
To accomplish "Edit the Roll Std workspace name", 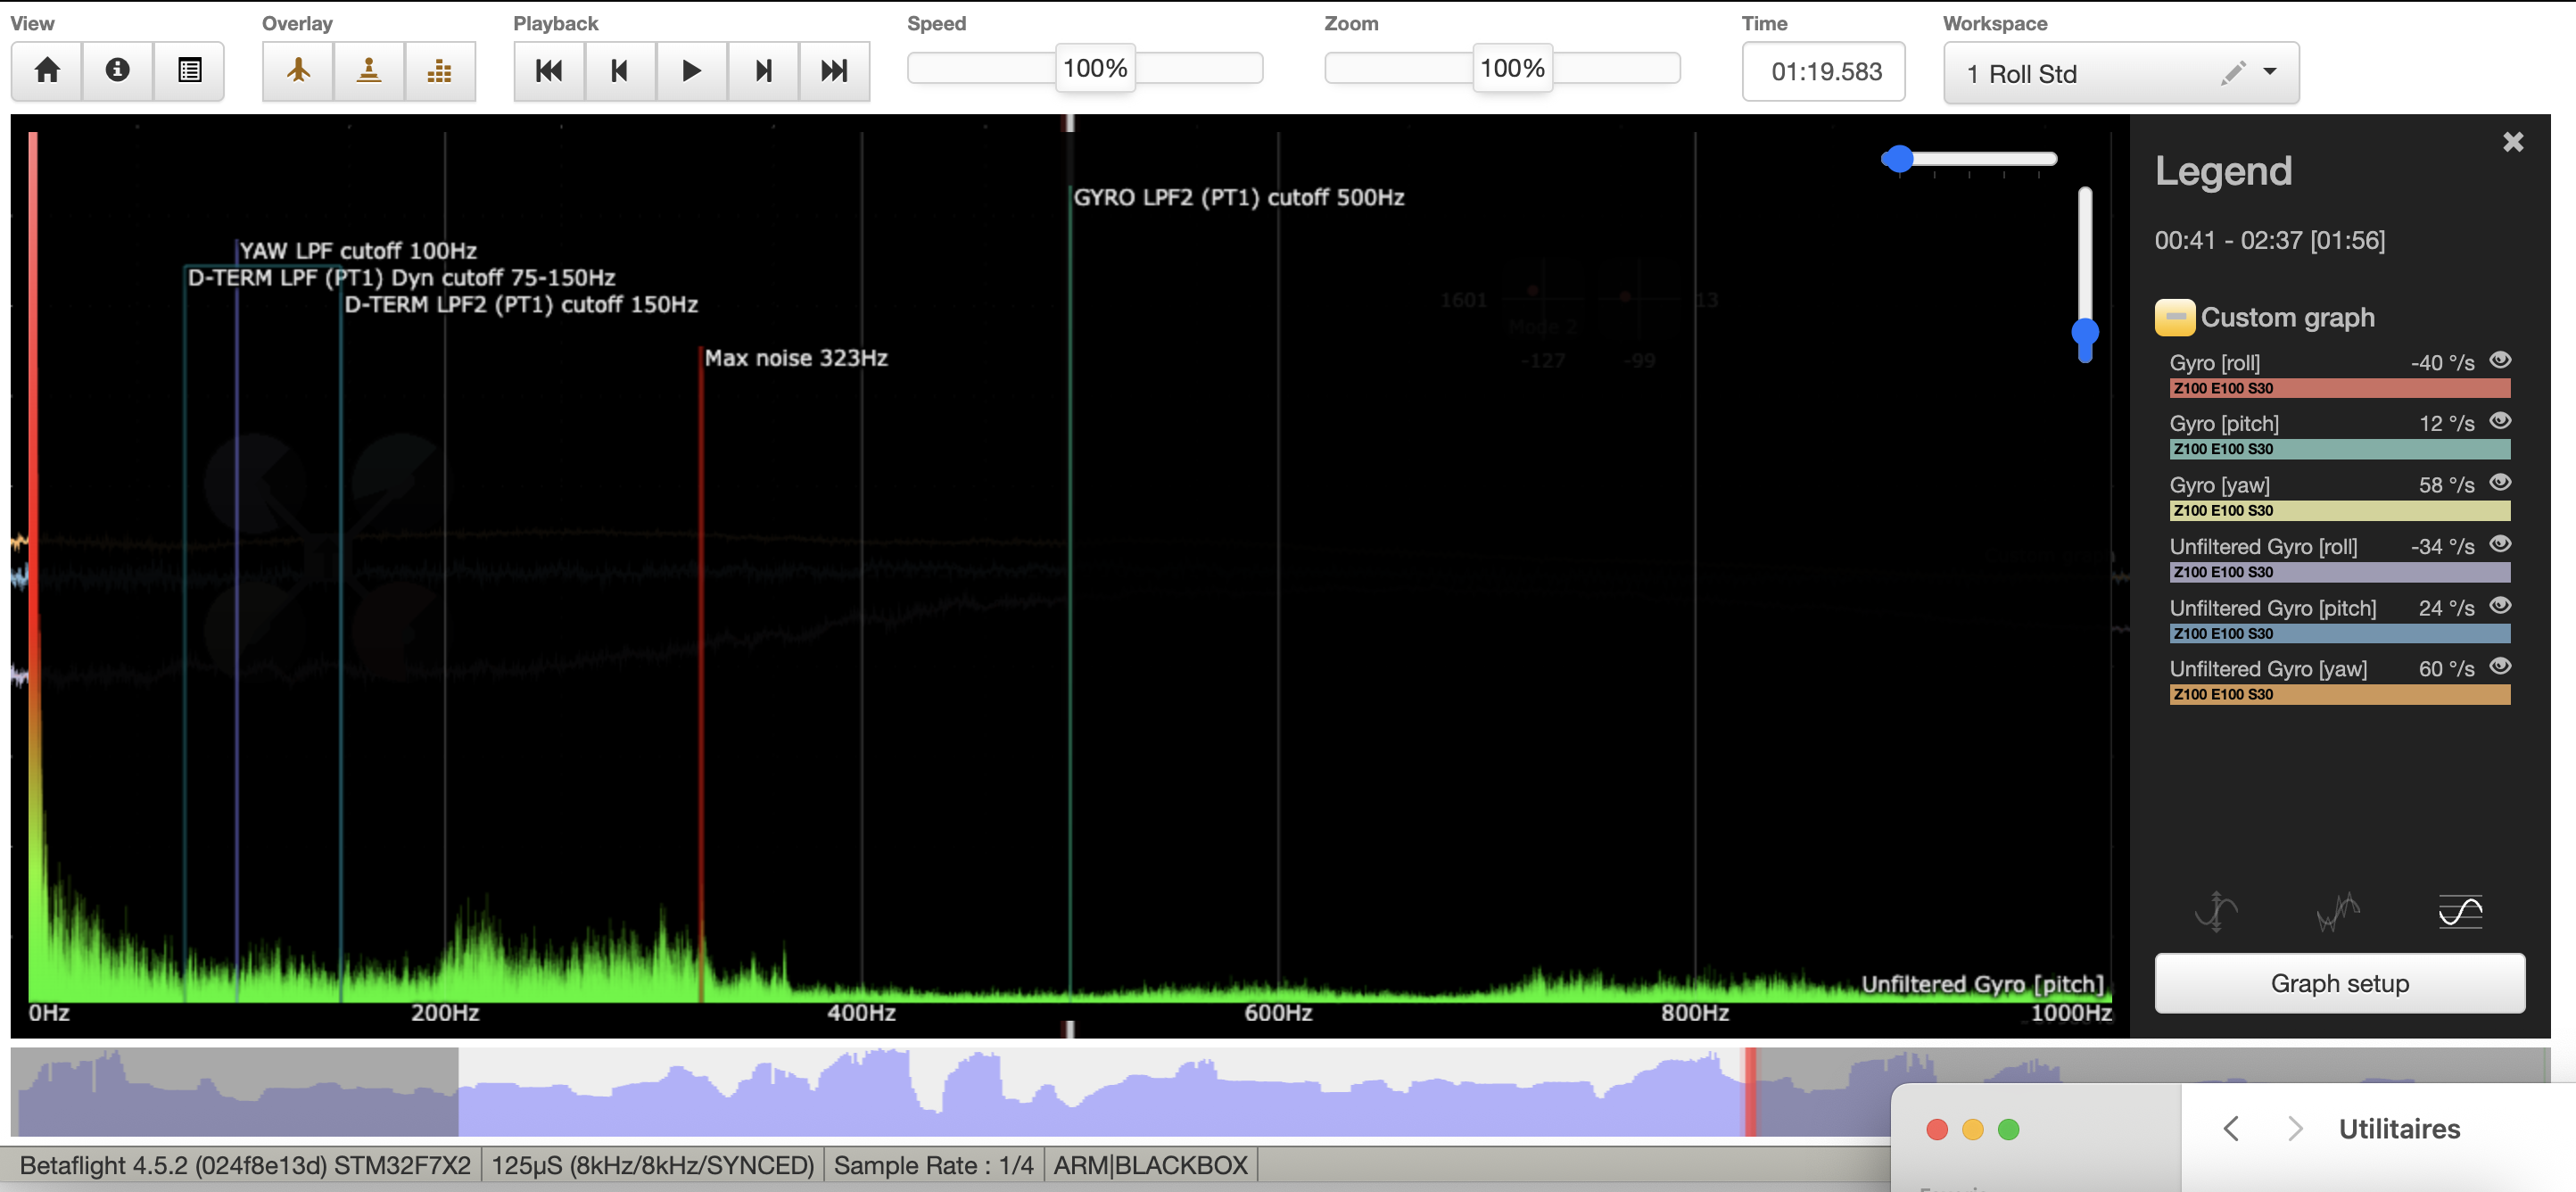I will (x=2233, y=72).
